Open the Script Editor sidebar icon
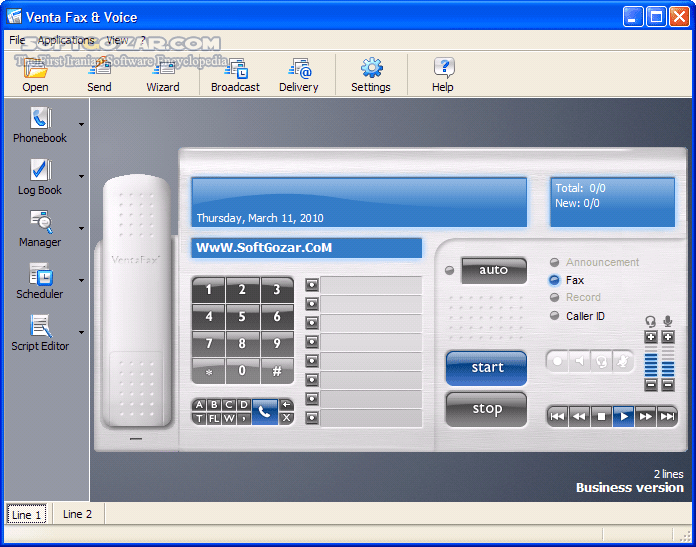Screen dimensions: 696x547 [40, 333]
